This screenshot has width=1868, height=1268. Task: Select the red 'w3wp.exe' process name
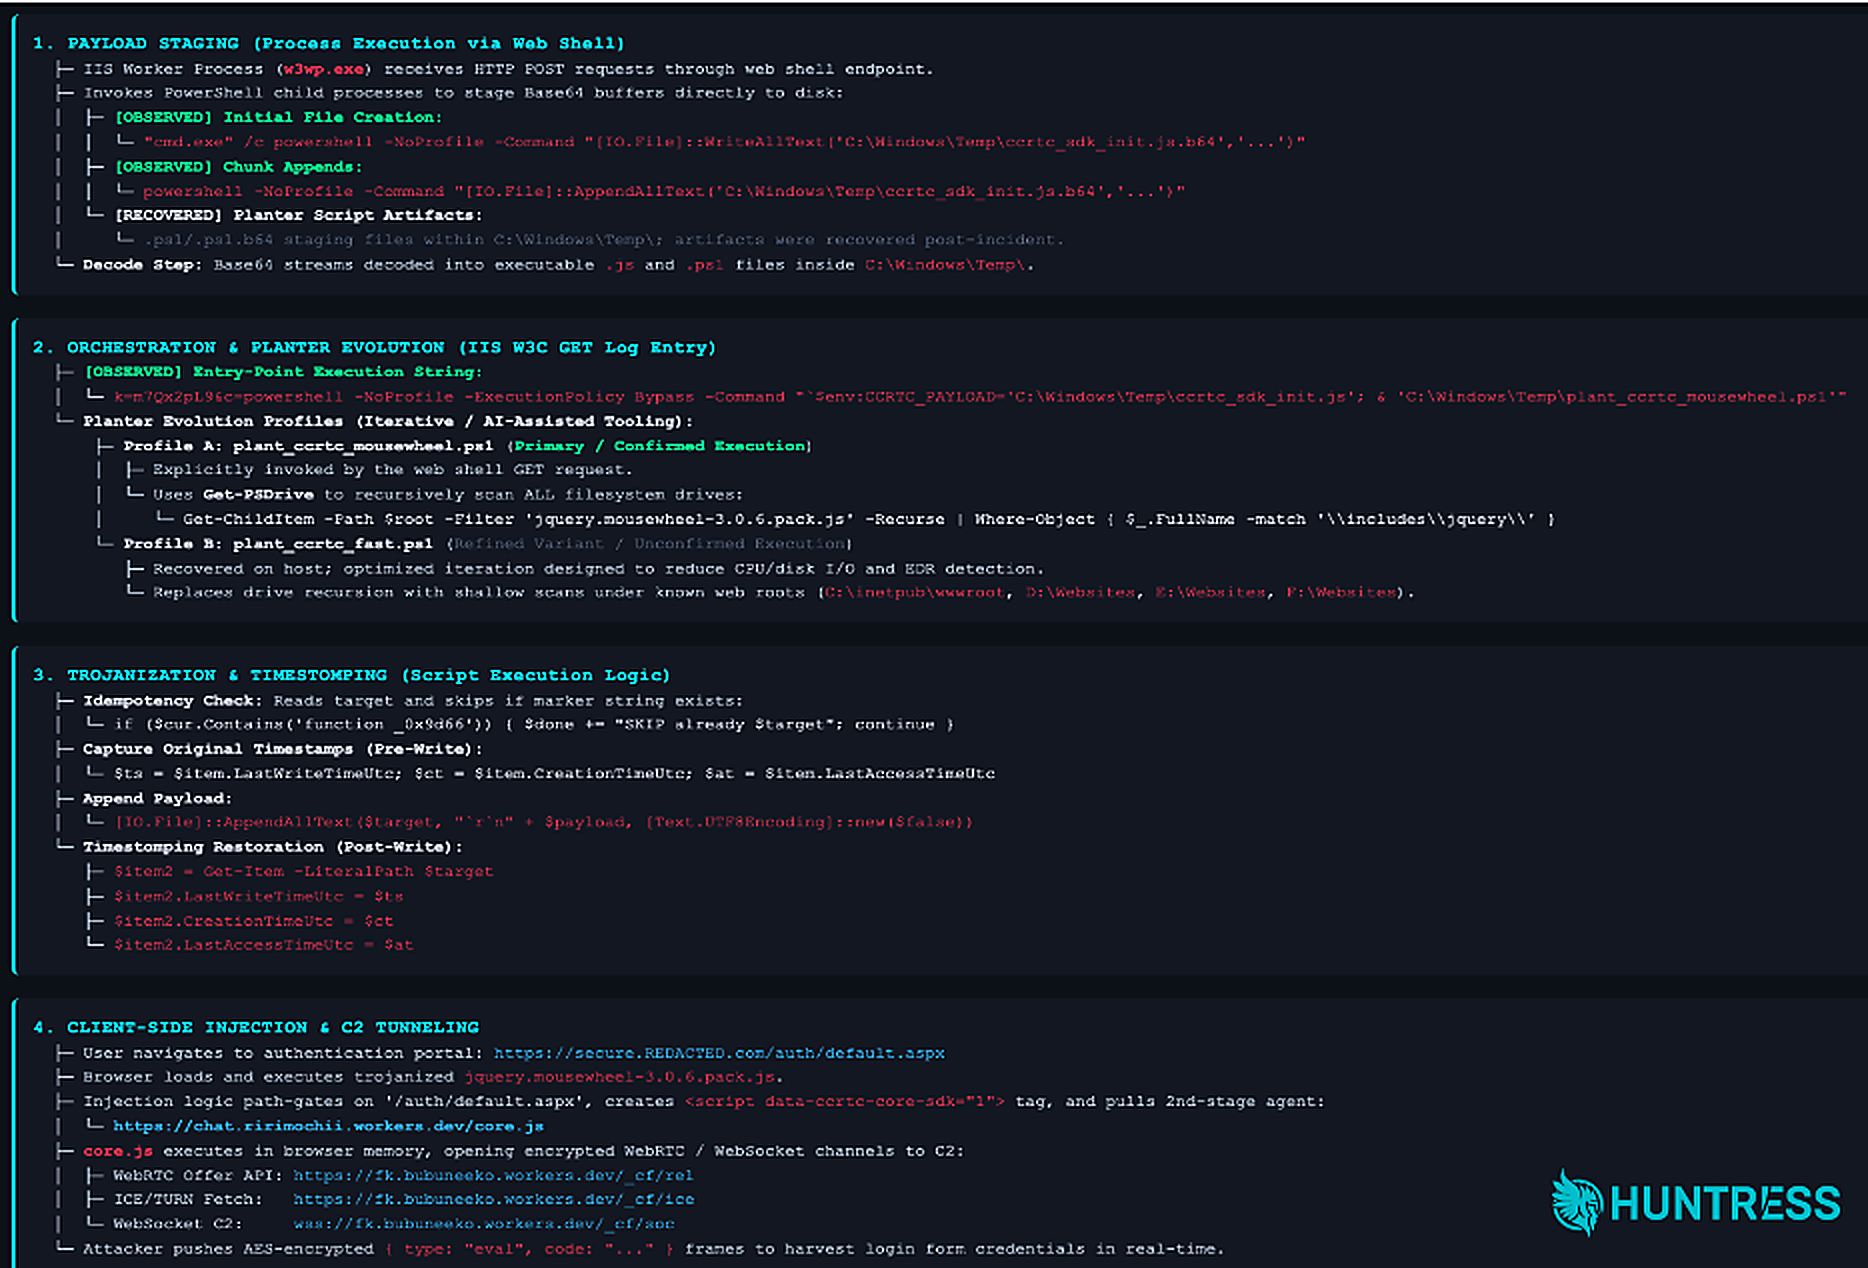point(323,69)
